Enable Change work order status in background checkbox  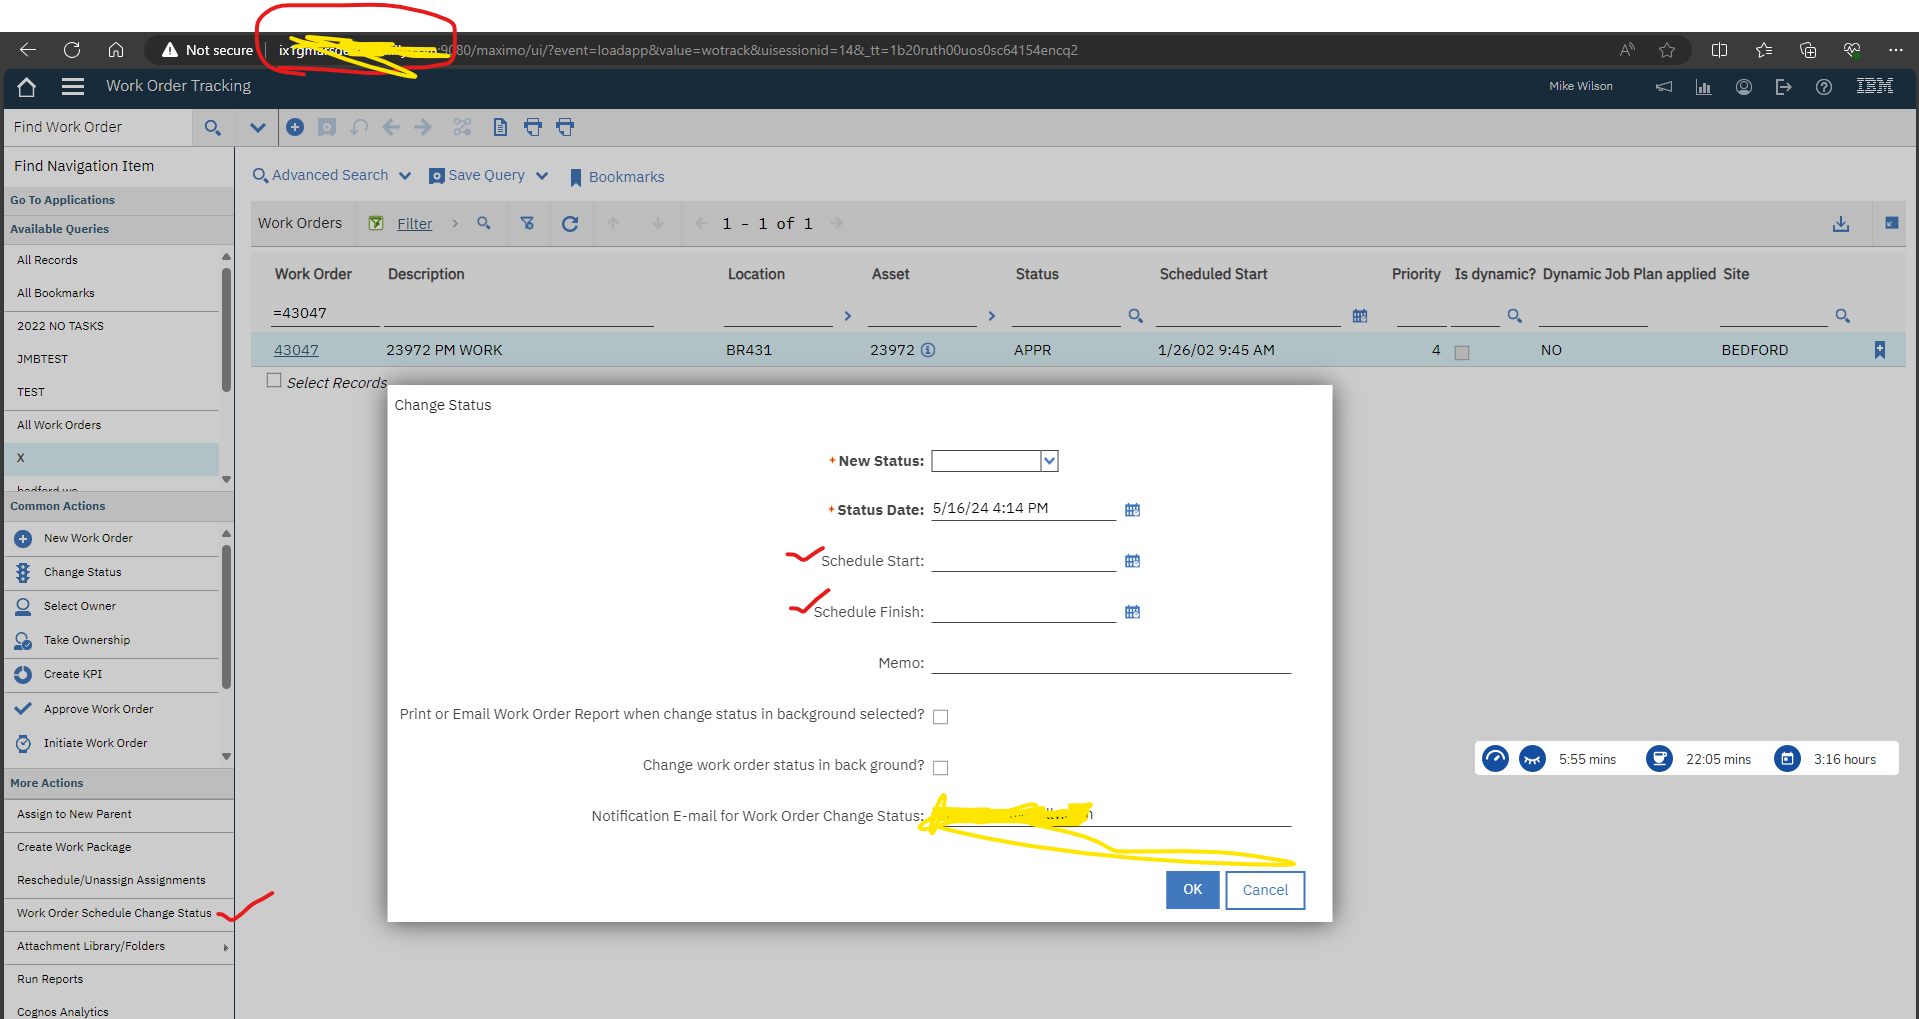(940, 767)
